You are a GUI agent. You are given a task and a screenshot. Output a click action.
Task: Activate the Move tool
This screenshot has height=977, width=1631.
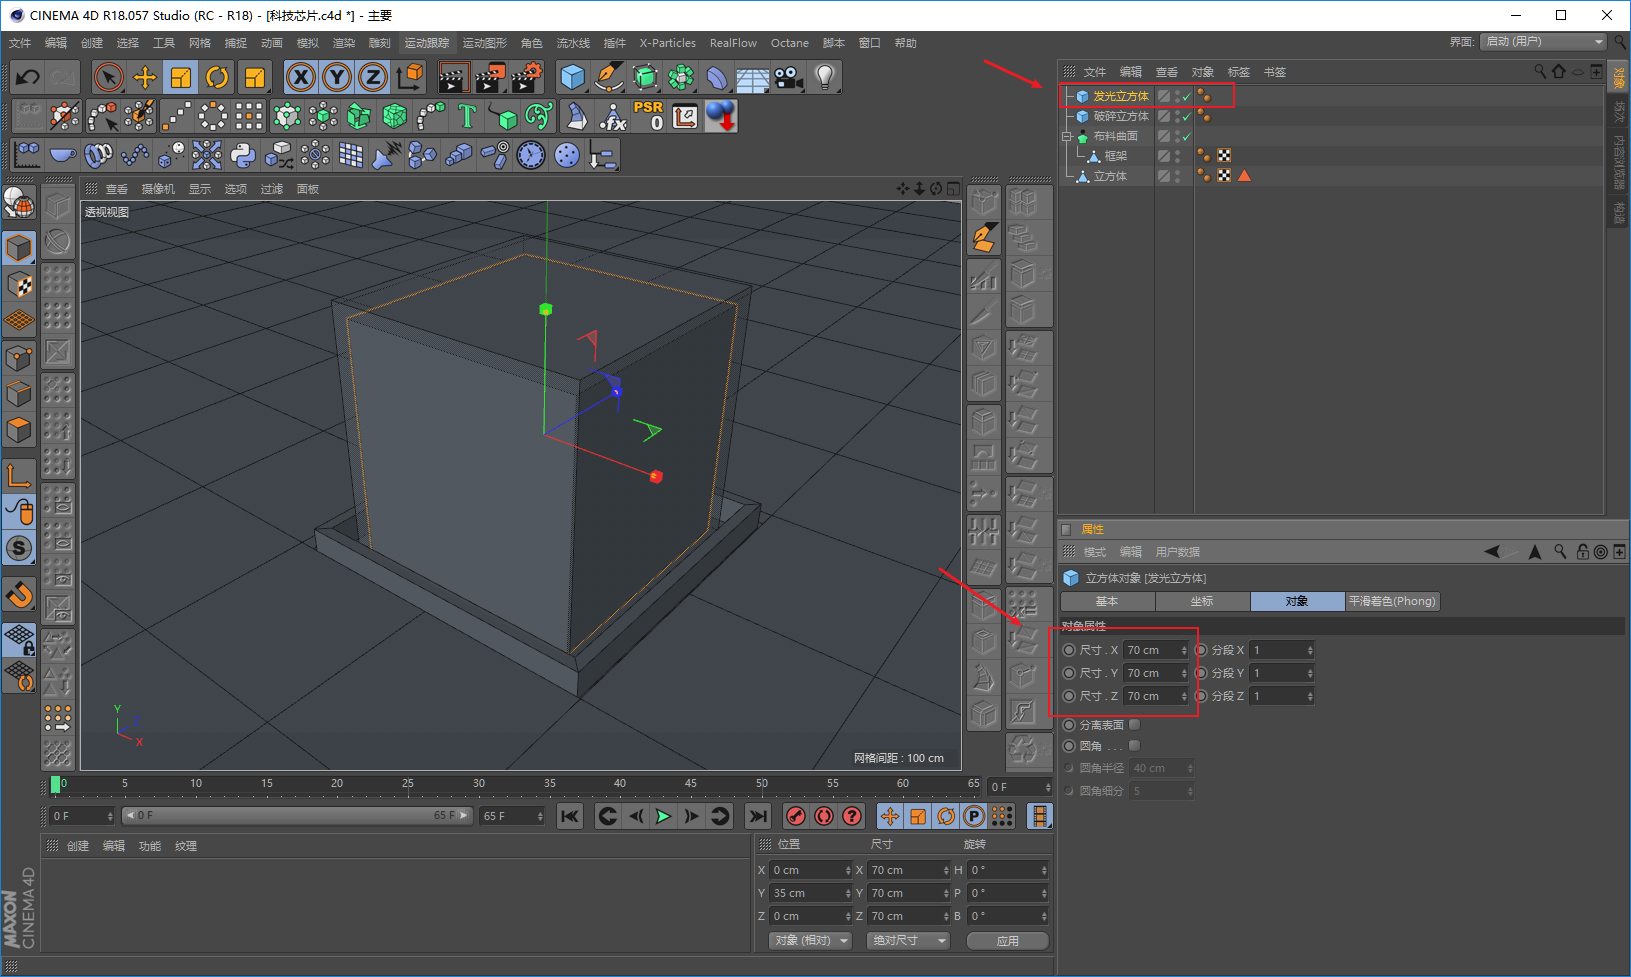[x=145, y=77]
